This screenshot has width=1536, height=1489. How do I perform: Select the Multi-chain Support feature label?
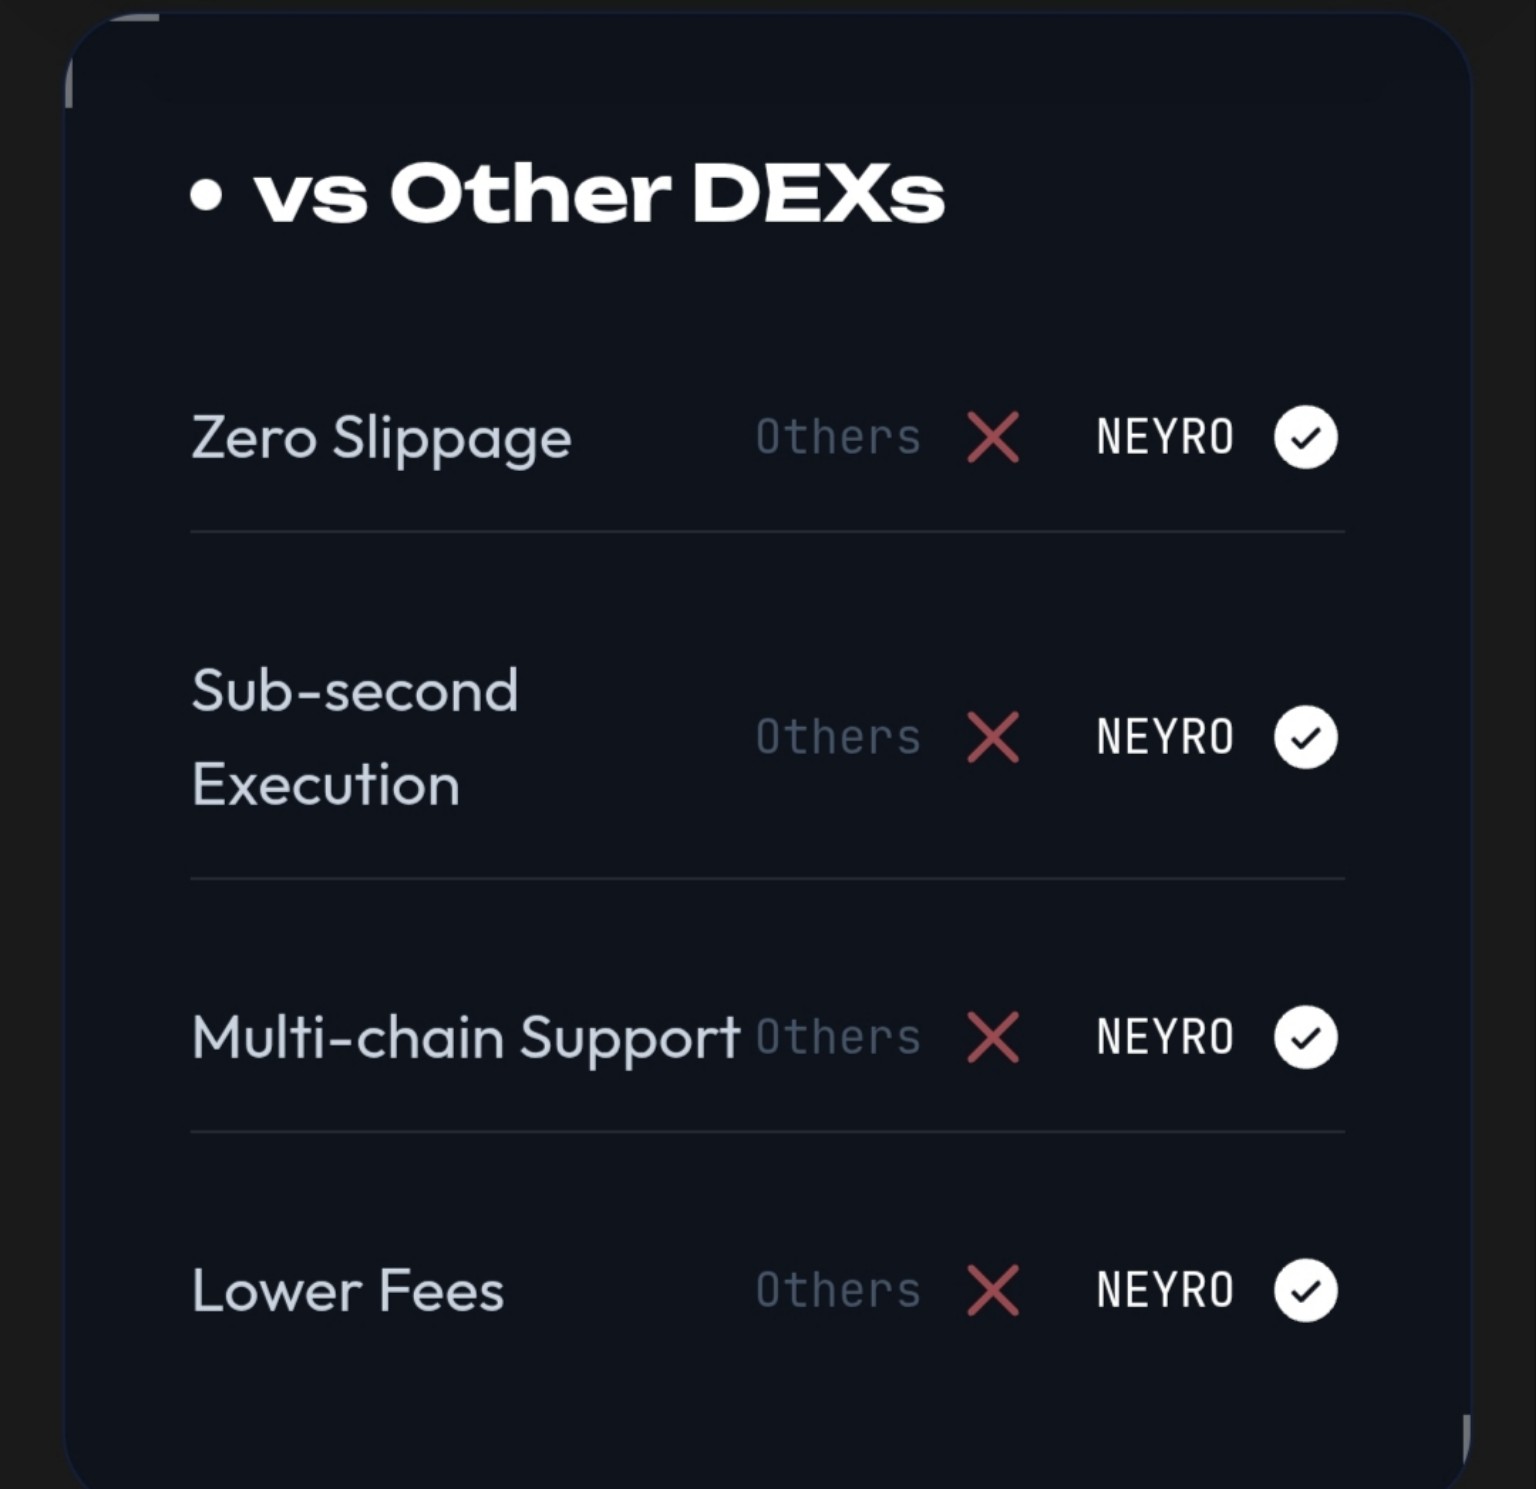point(466,1039)
